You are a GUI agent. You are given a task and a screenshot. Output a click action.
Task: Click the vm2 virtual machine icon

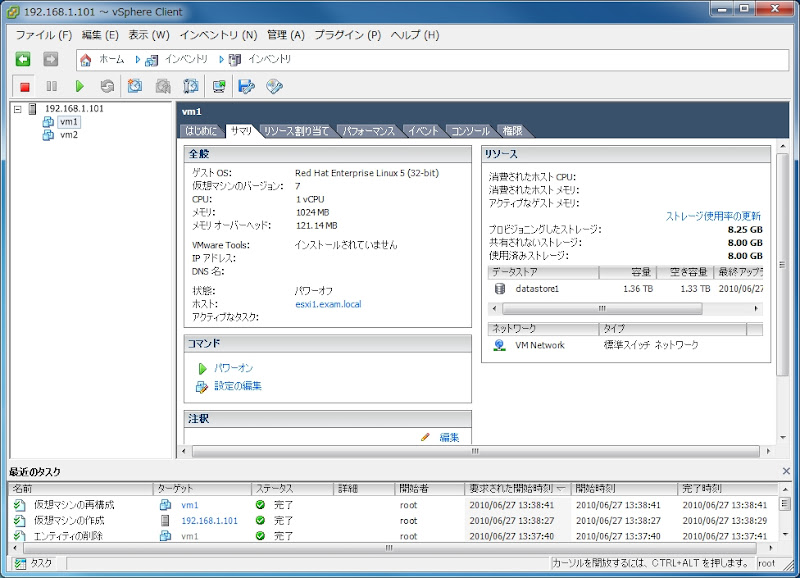click(x=48, y=135)
